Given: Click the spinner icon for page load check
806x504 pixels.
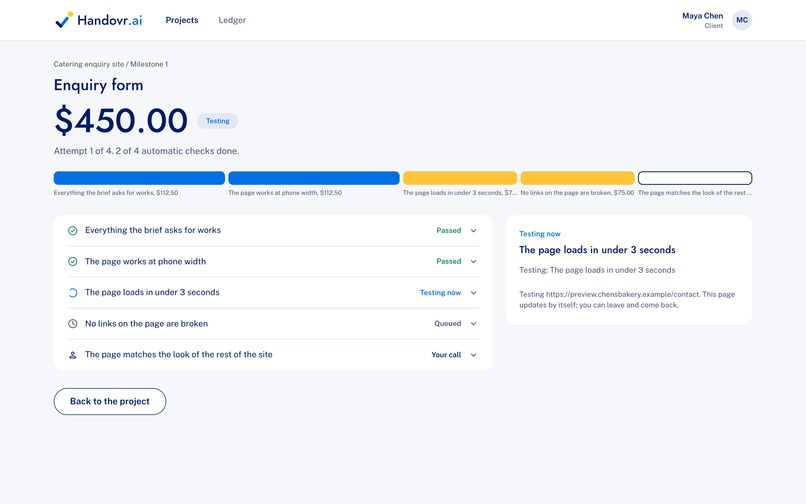Looking at the screenshot, I should (x=72, y=293).
